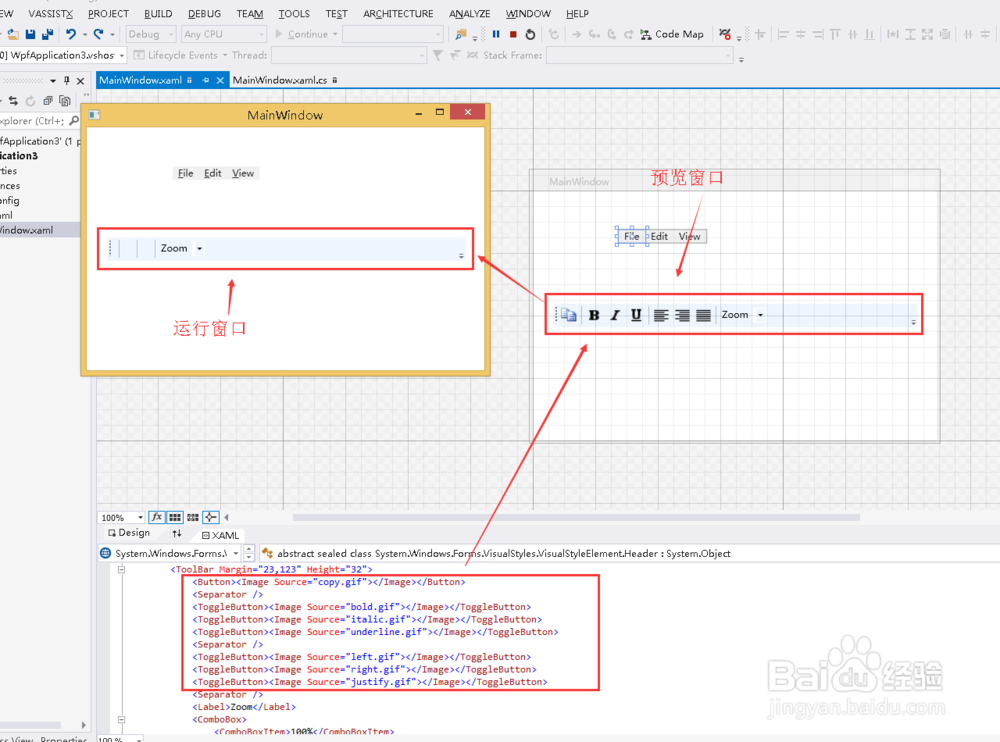
Task: Click Continue to resume debugging
Action: [x=306, y=34]
